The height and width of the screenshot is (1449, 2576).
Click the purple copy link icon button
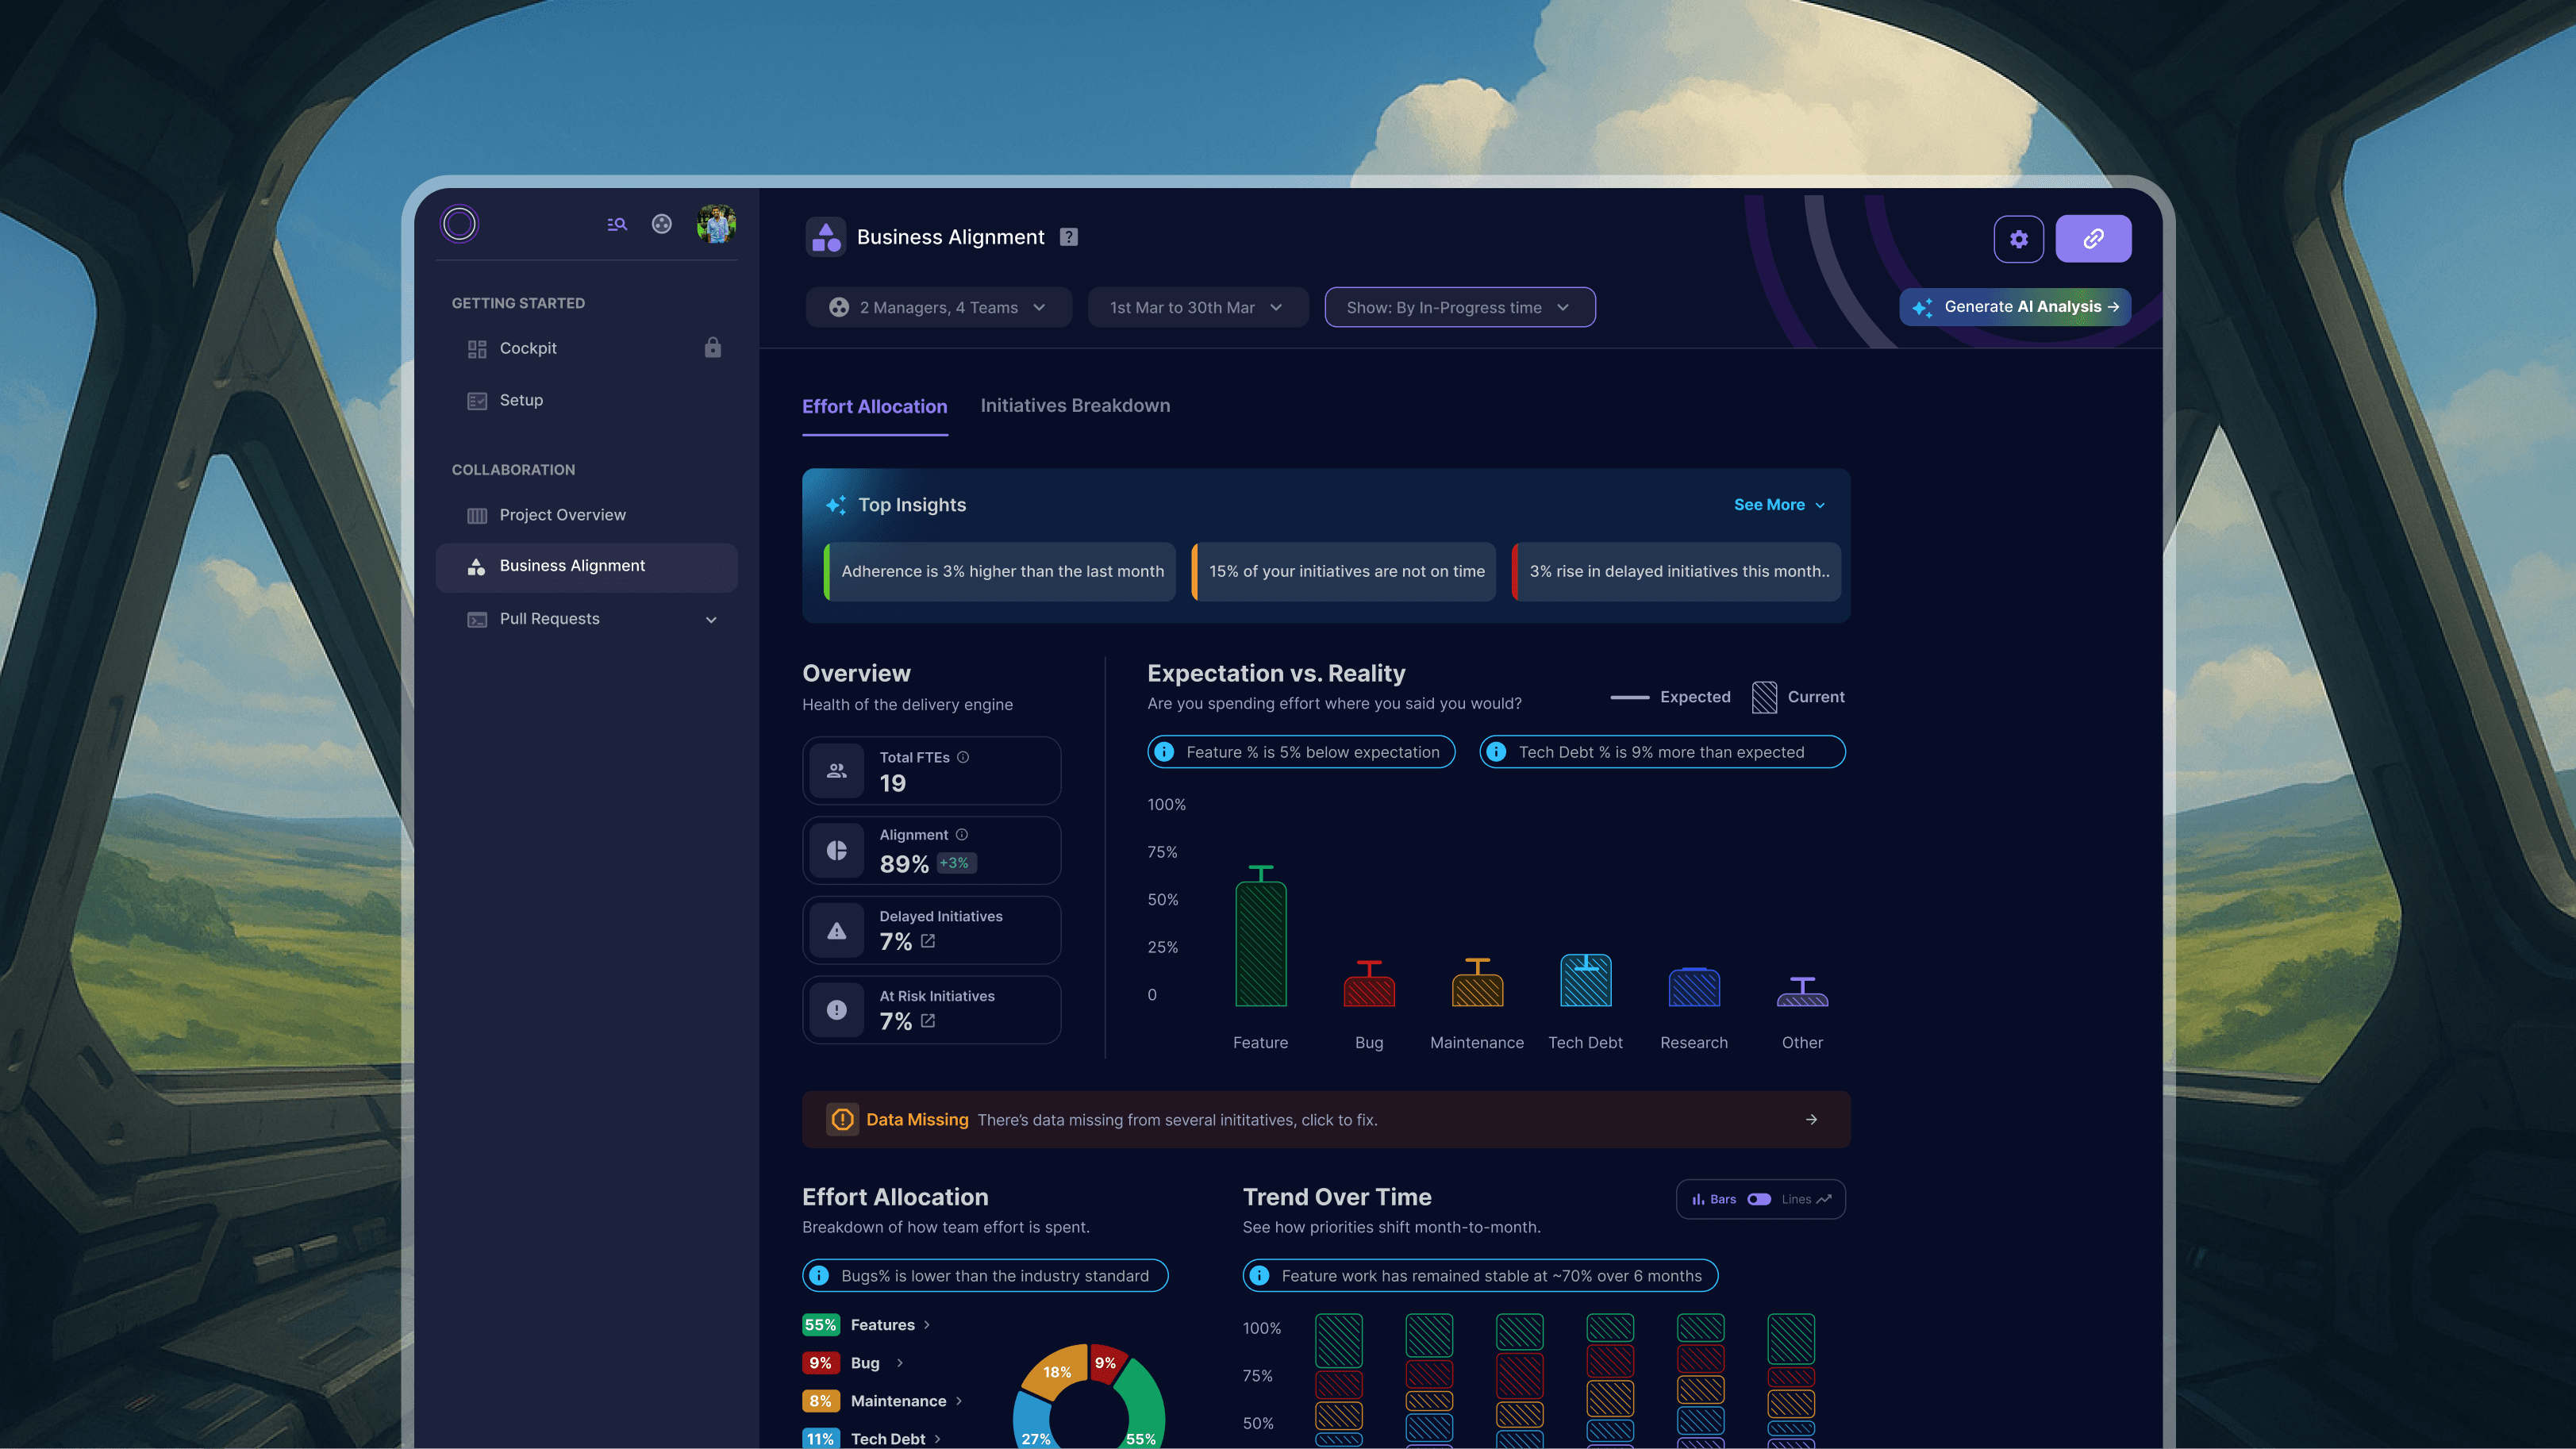[x=2093, y=239]
